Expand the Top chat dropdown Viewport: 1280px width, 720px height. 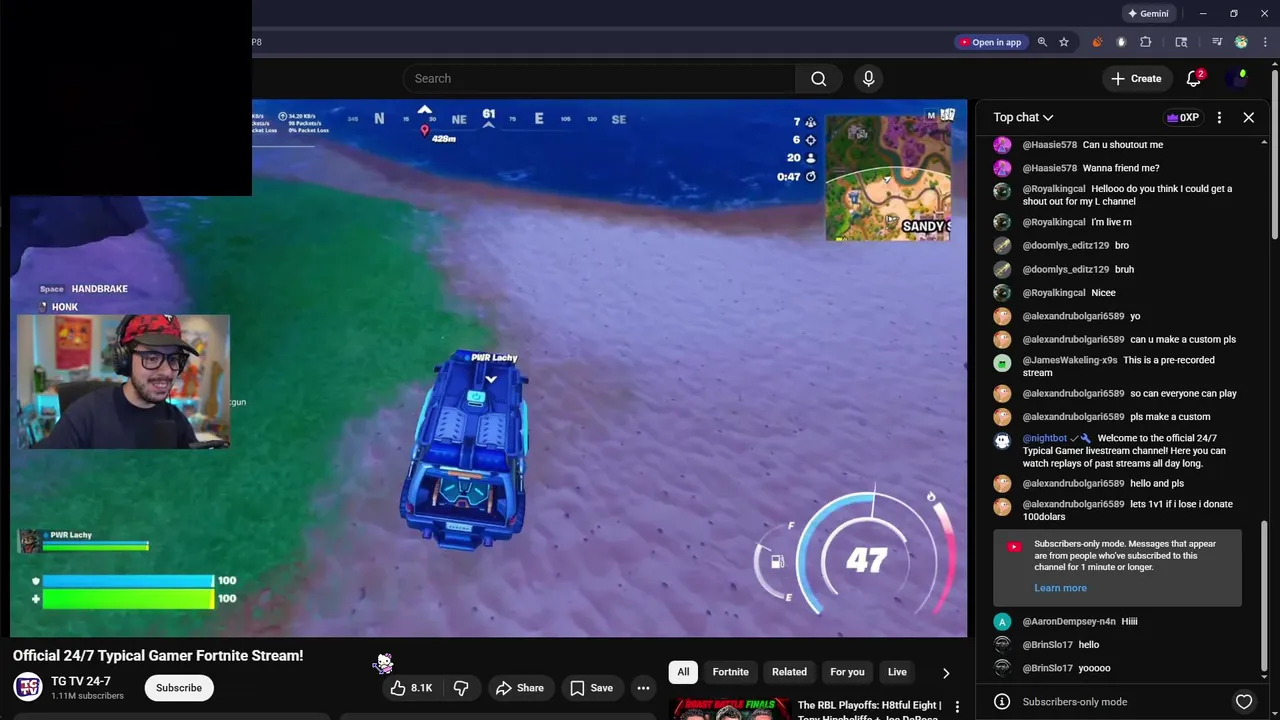(x=1023, y=118)
